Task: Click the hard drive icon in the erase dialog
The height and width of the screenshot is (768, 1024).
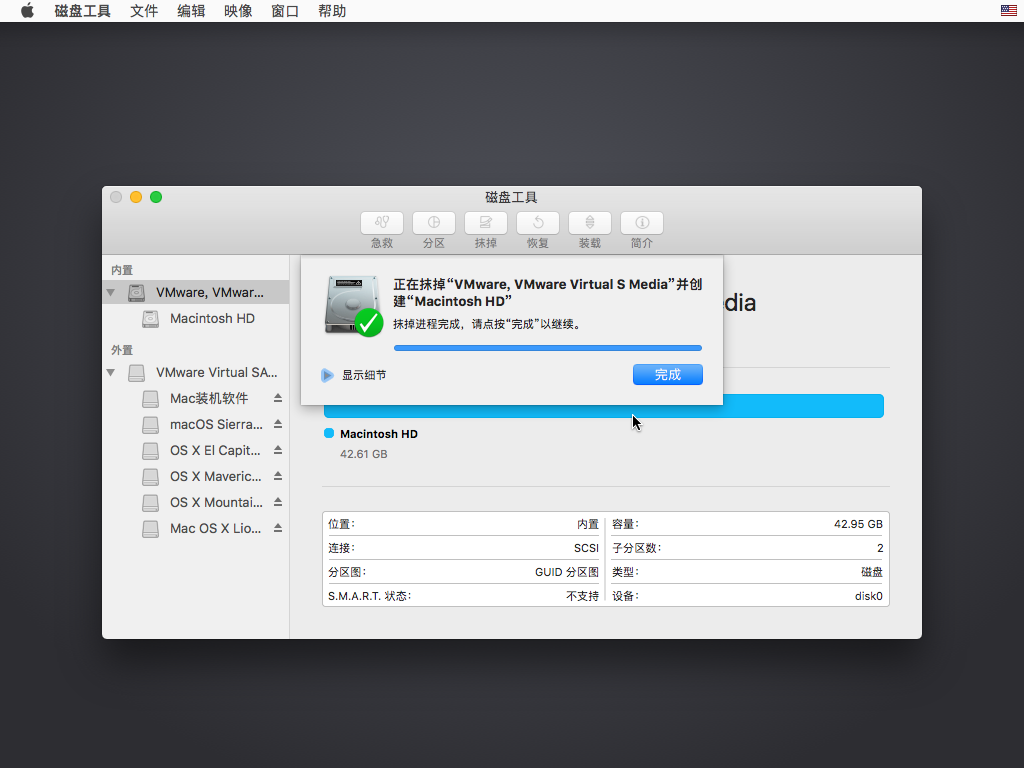Action: coord(353,306)
